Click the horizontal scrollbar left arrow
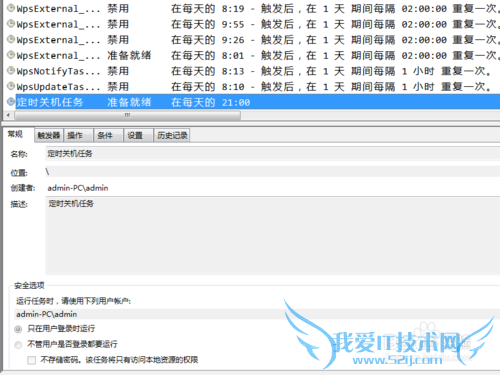 coord(8,115)
